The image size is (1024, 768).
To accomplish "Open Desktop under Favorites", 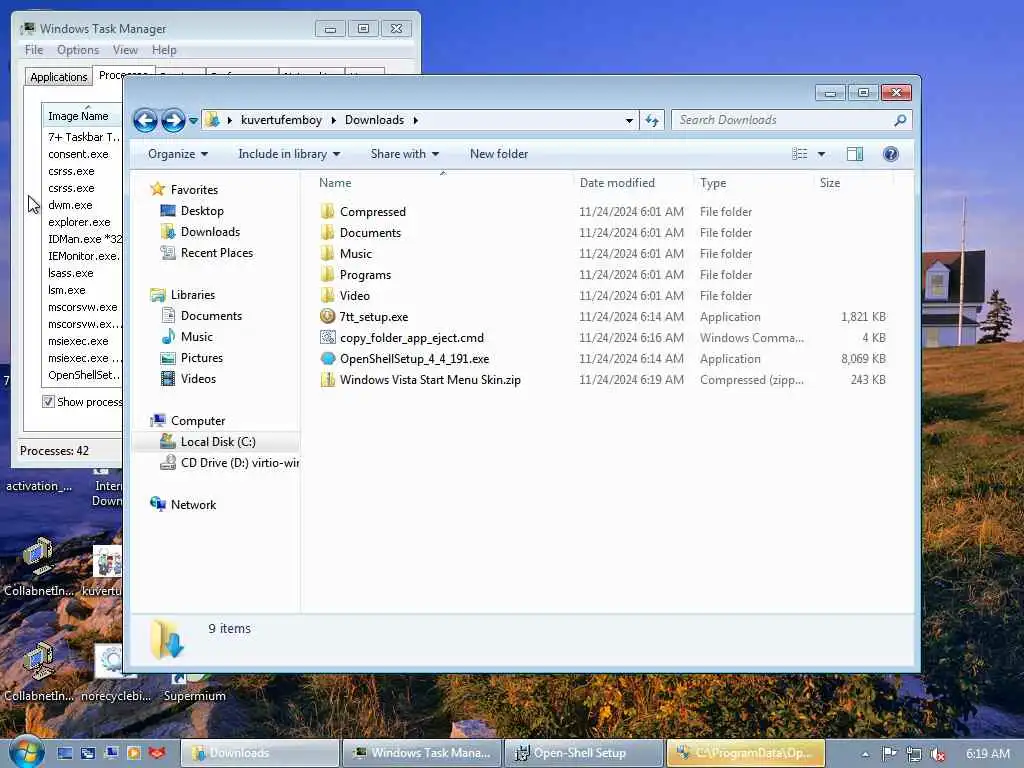I will [x=202, y=211].
